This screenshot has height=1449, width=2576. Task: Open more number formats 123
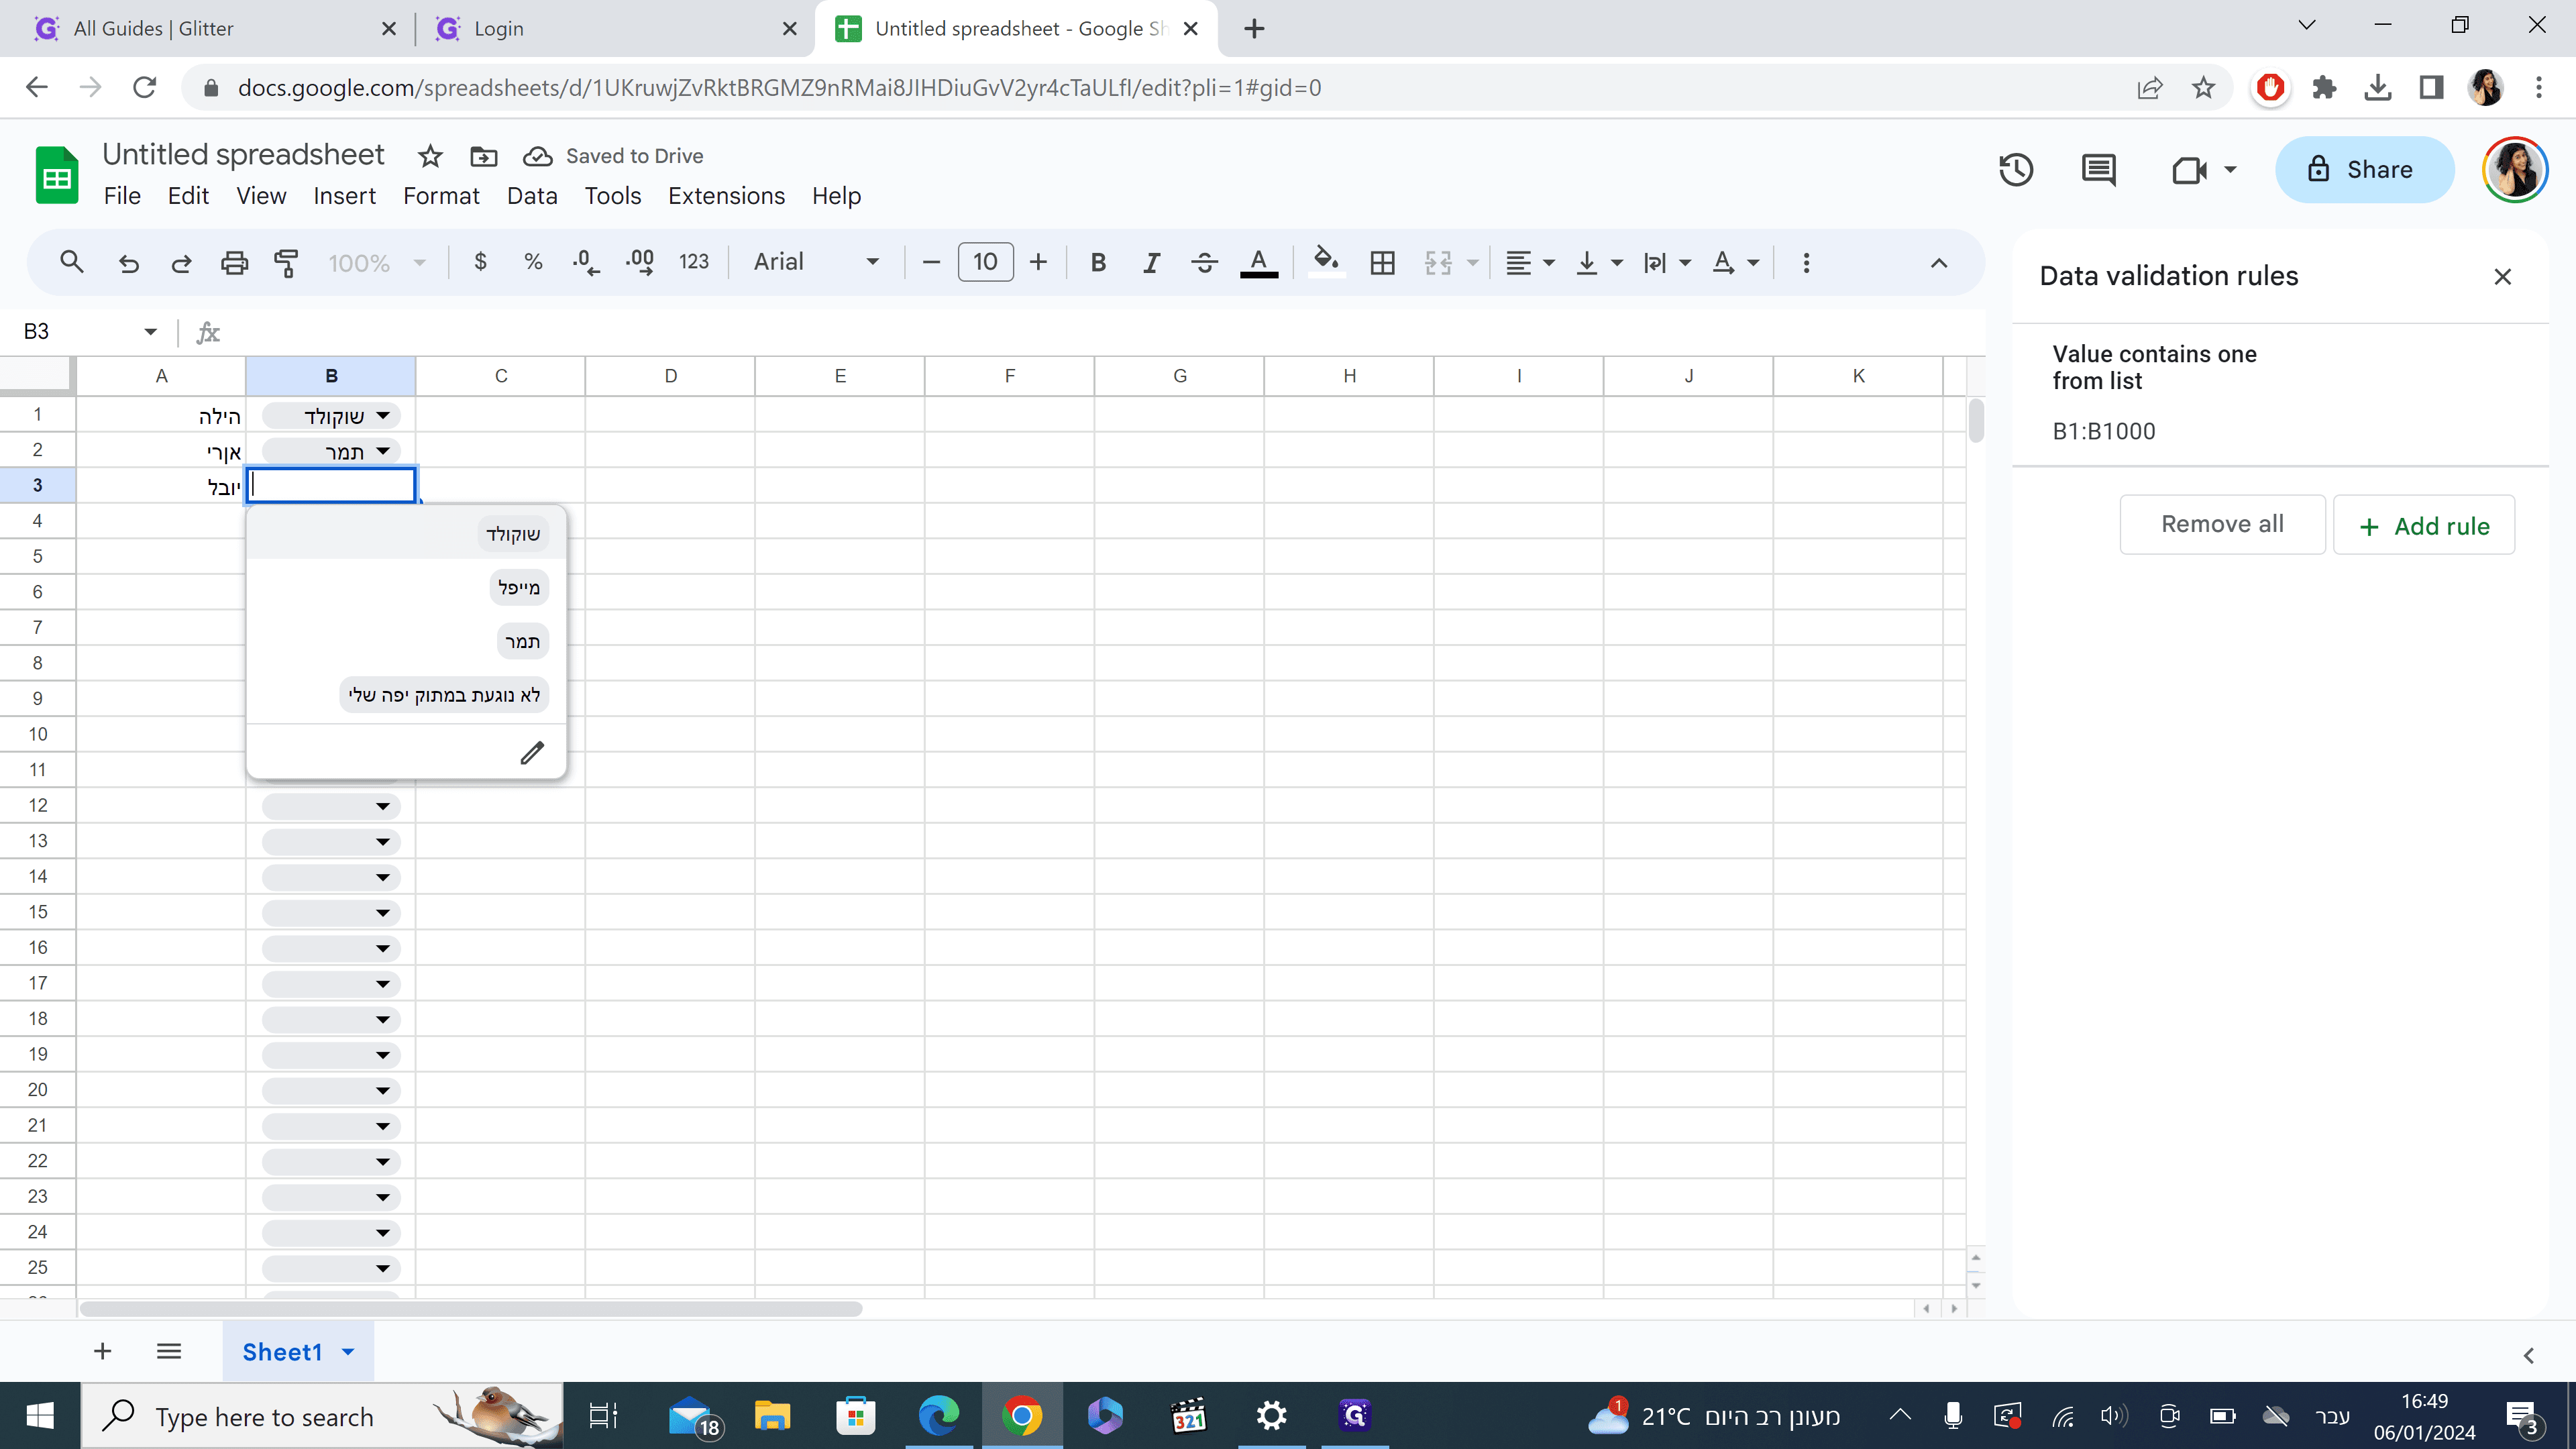[693, 262]
